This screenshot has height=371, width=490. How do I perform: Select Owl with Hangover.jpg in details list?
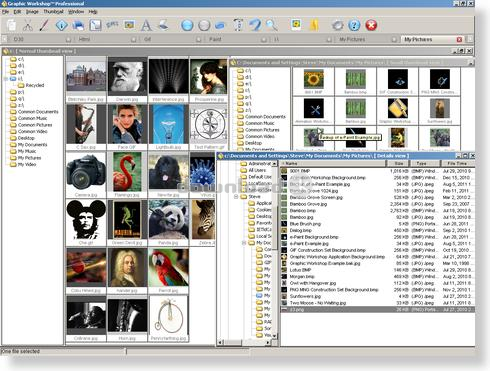378,283
